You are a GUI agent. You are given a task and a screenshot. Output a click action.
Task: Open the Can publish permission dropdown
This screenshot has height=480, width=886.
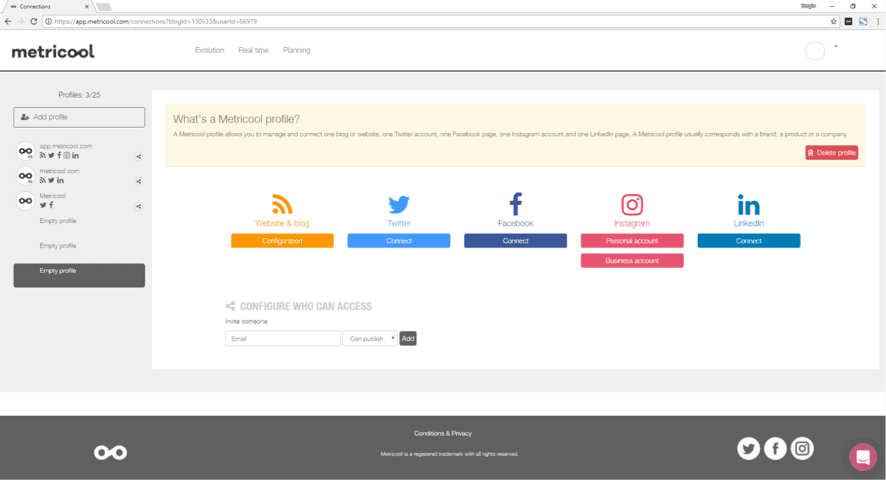pyautogui.click(x=370, y=339)
